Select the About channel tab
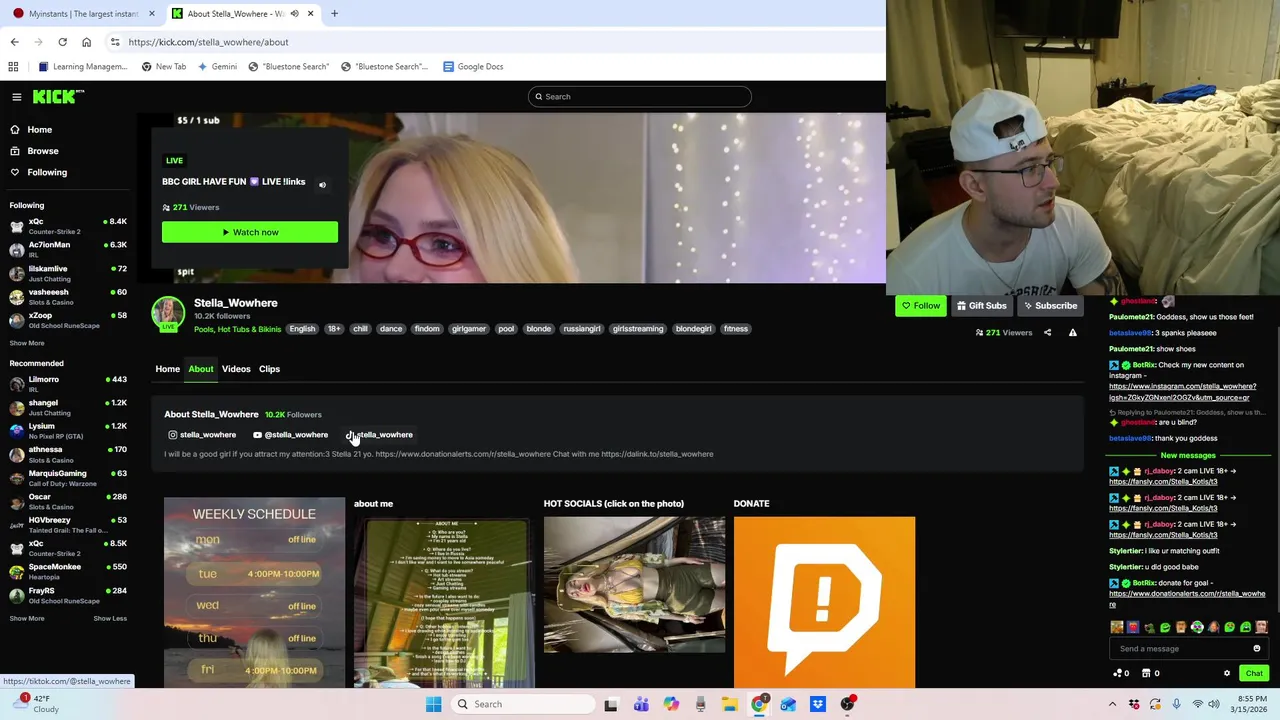Viewport: 1280px width, 720px height. [x=201, y=369]
